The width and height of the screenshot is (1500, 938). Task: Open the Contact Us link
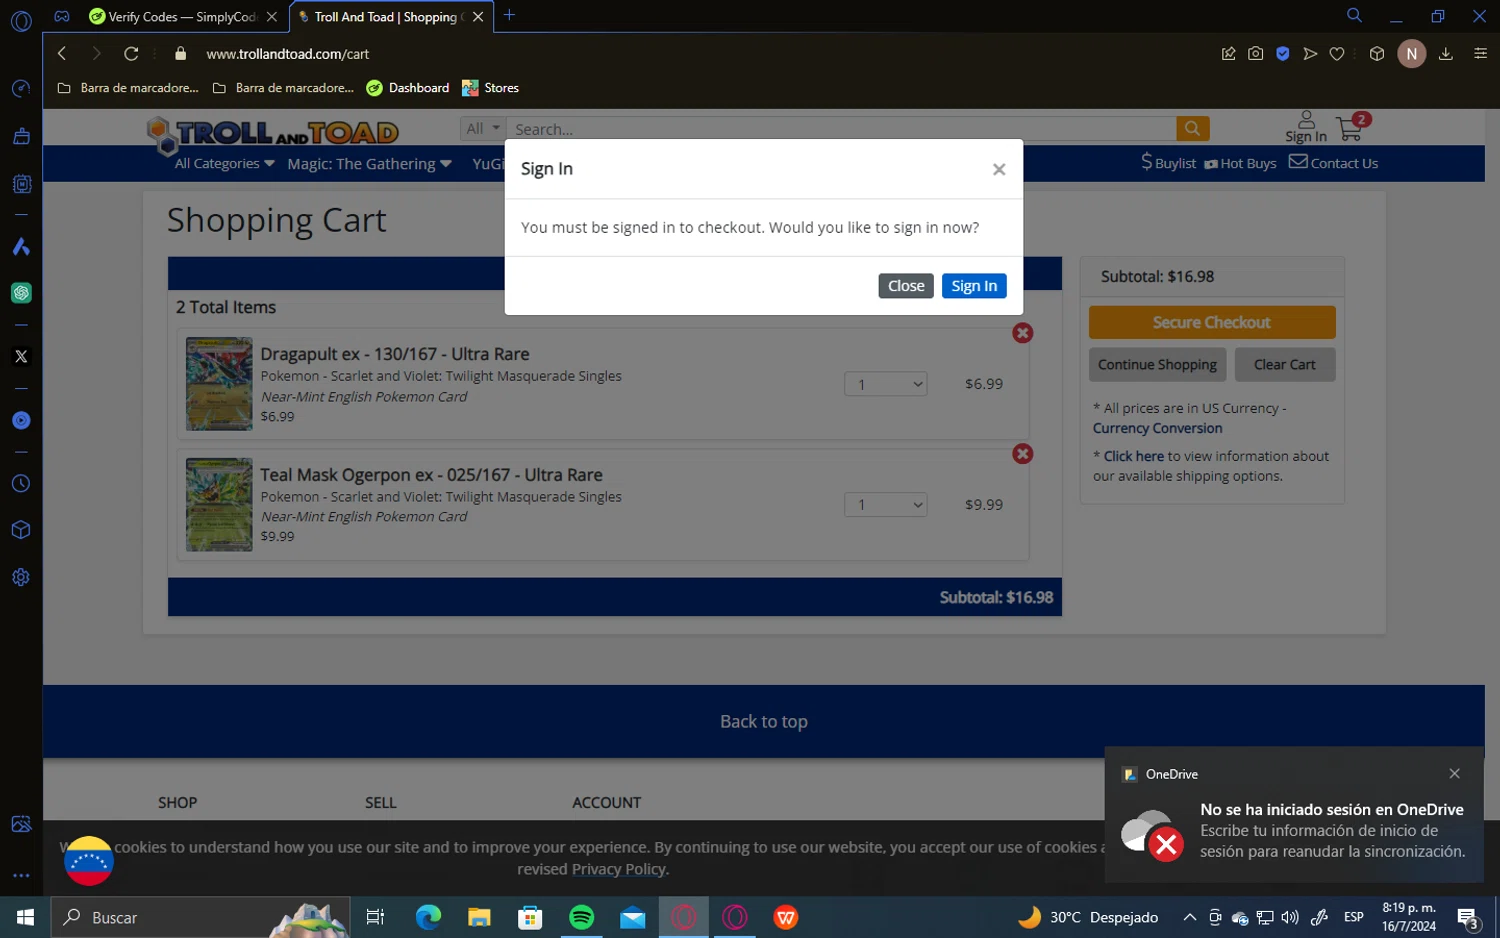click(x=1333, y=163)
